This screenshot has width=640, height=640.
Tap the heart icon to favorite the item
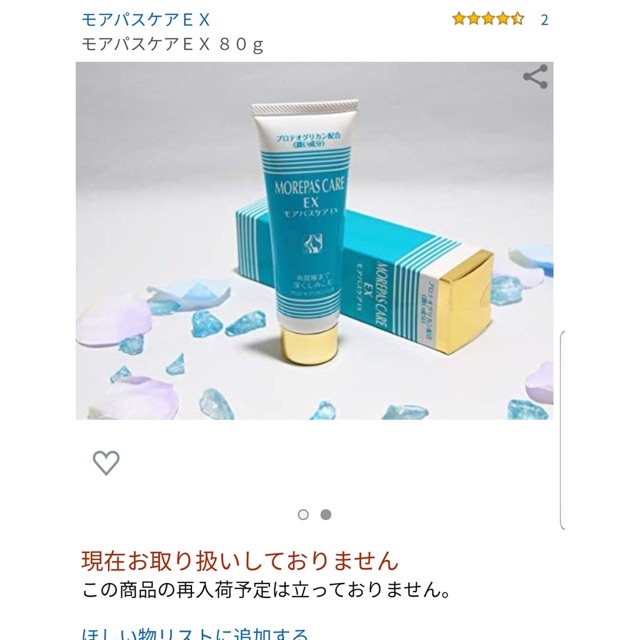[106, 463]
